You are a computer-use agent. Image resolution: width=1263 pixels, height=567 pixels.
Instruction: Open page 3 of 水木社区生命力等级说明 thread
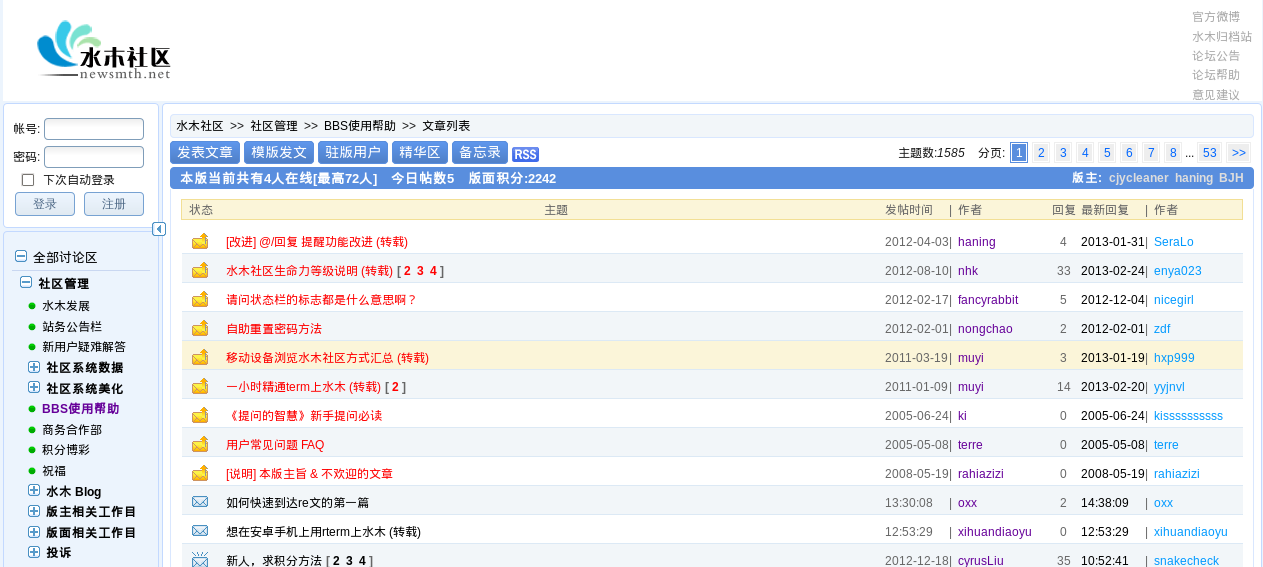pyautogui.click(x=421, y=271)
